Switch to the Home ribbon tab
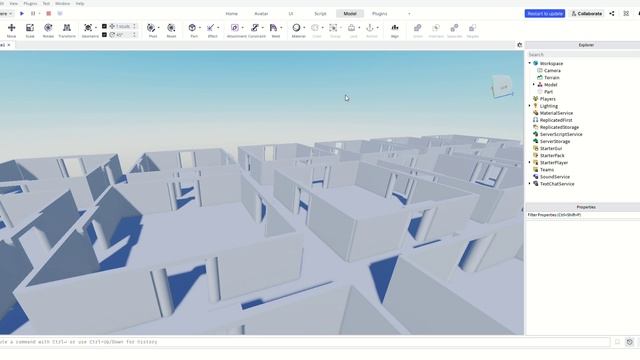 [x=231, y=13]
